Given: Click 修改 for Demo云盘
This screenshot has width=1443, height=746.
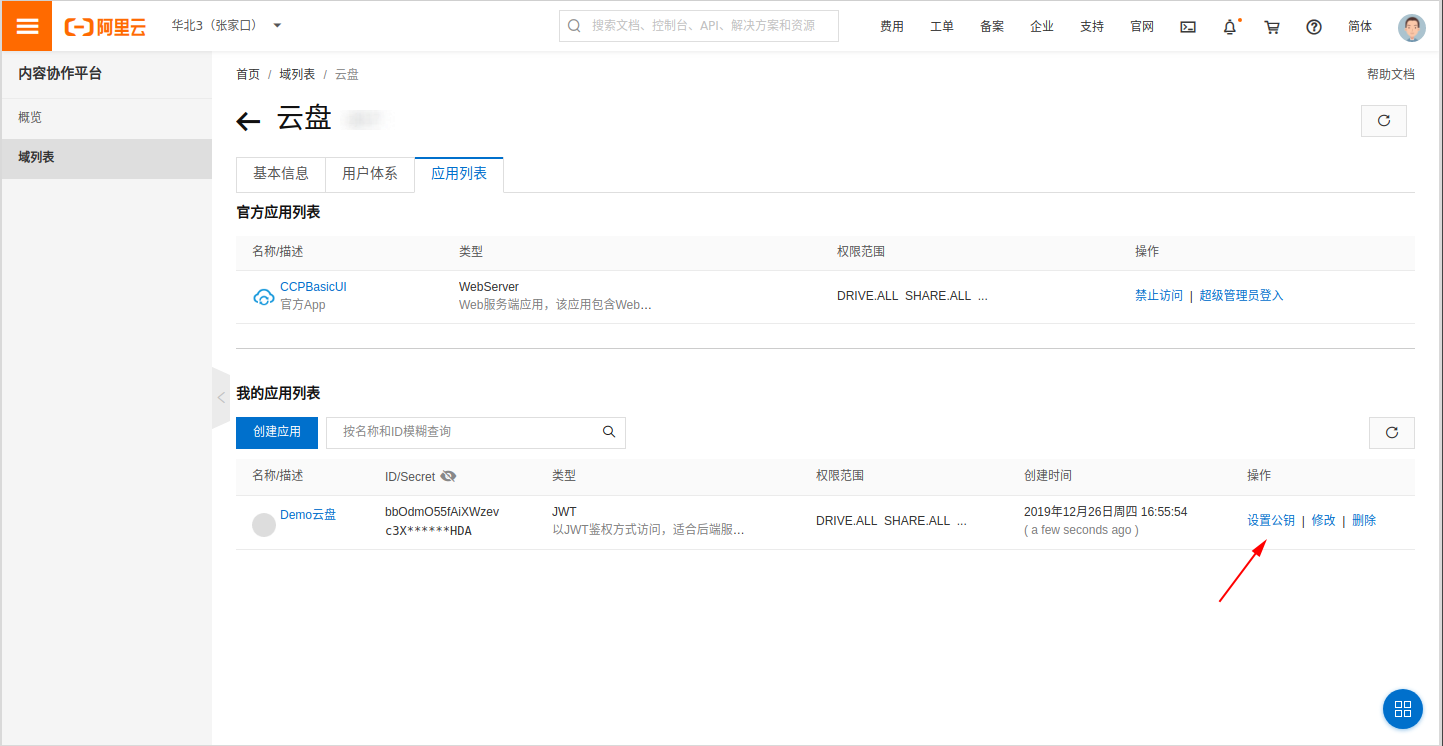Looking at the screenshot, I should point(1324,520).
